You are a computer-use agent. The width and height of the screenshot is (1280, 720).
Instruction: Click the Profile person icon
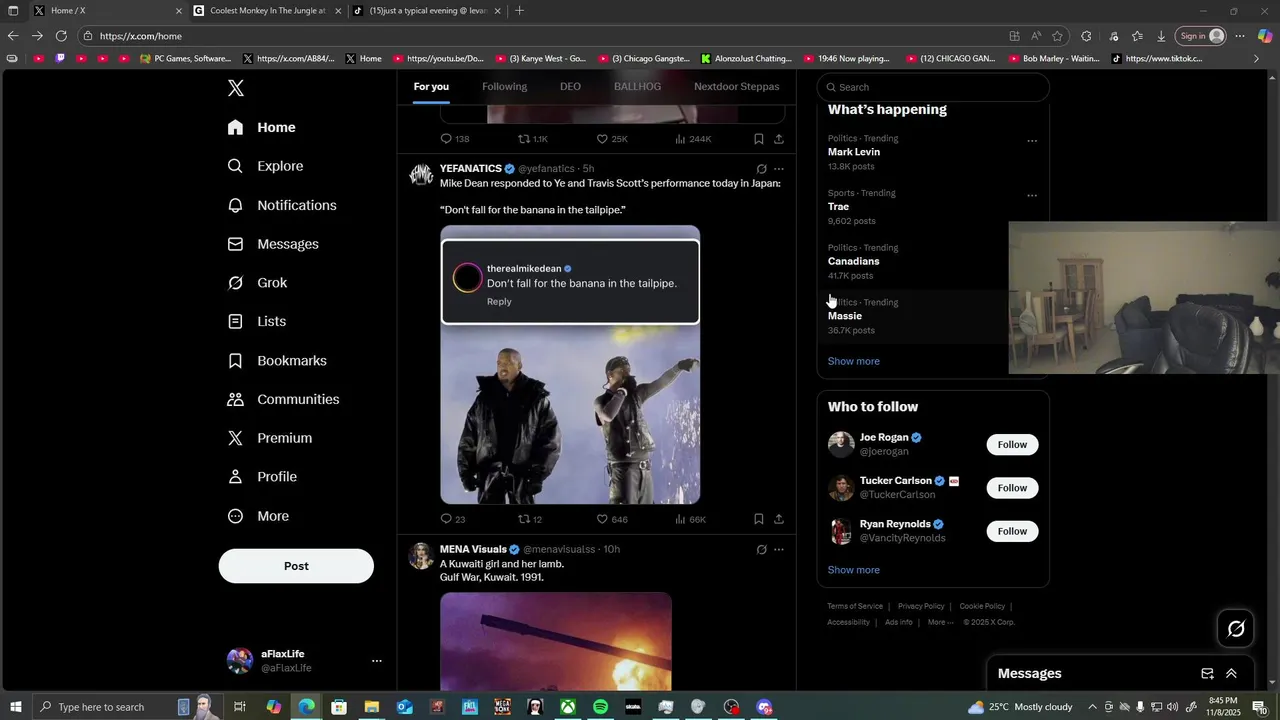click(x=235, y=477)
